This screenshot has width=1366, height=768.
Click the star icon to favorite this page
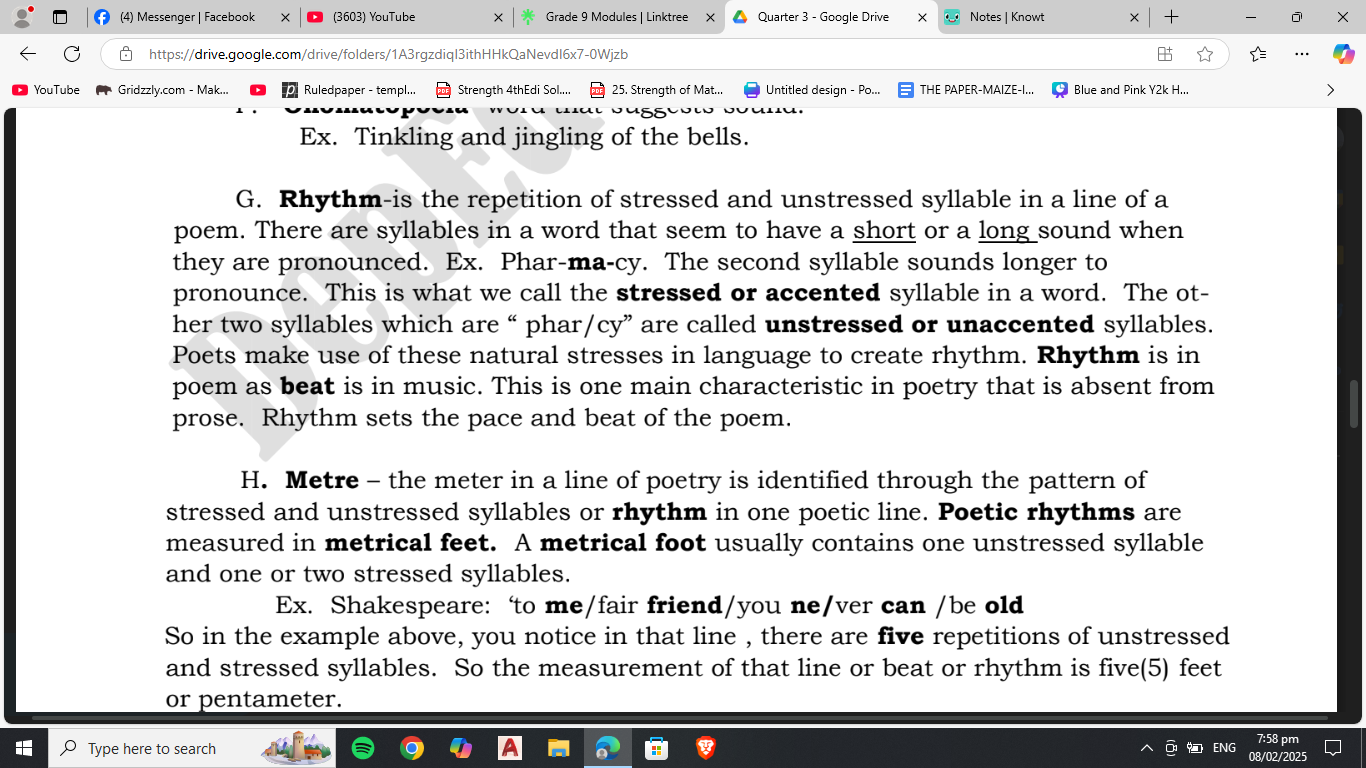point(1205,54)
